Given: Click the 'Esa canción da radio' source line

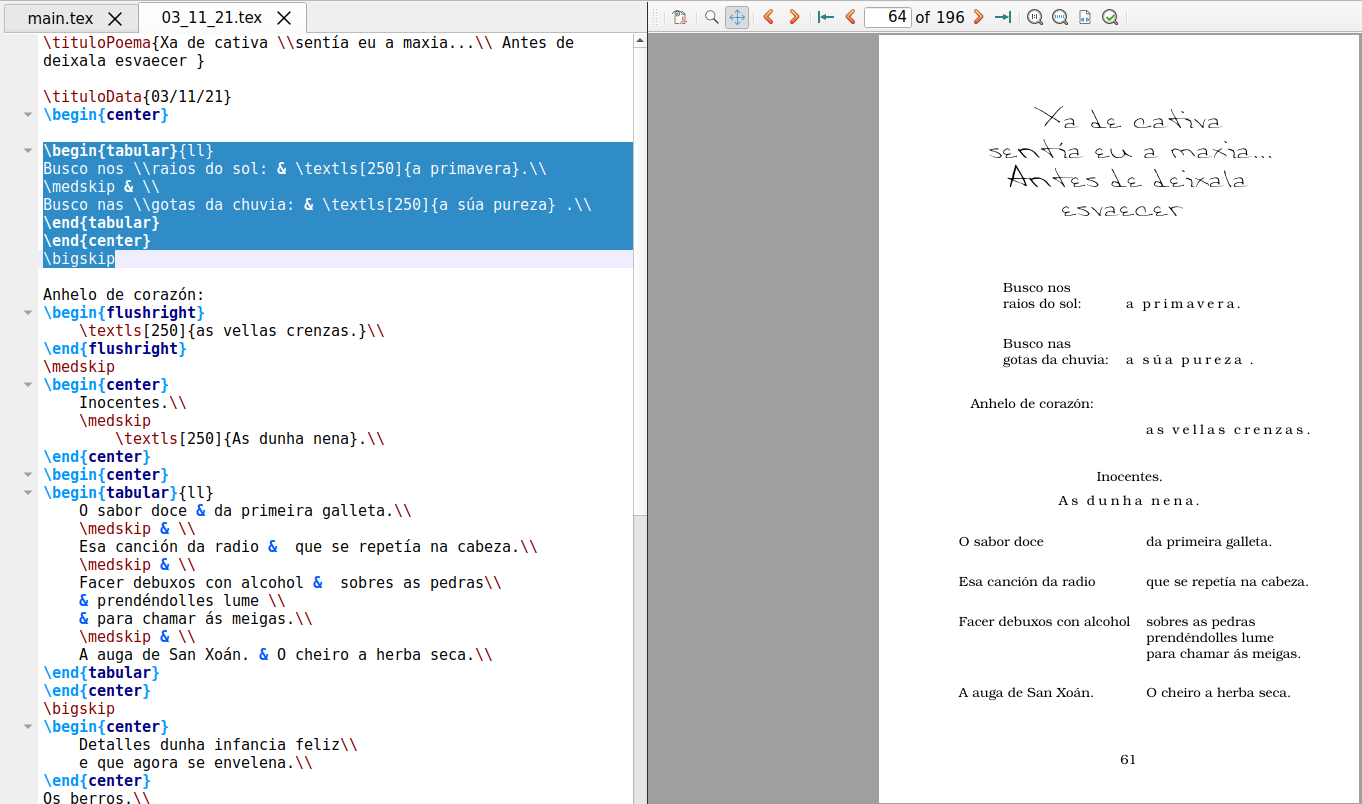Looking at the screenshot, I should pos(309,547).
